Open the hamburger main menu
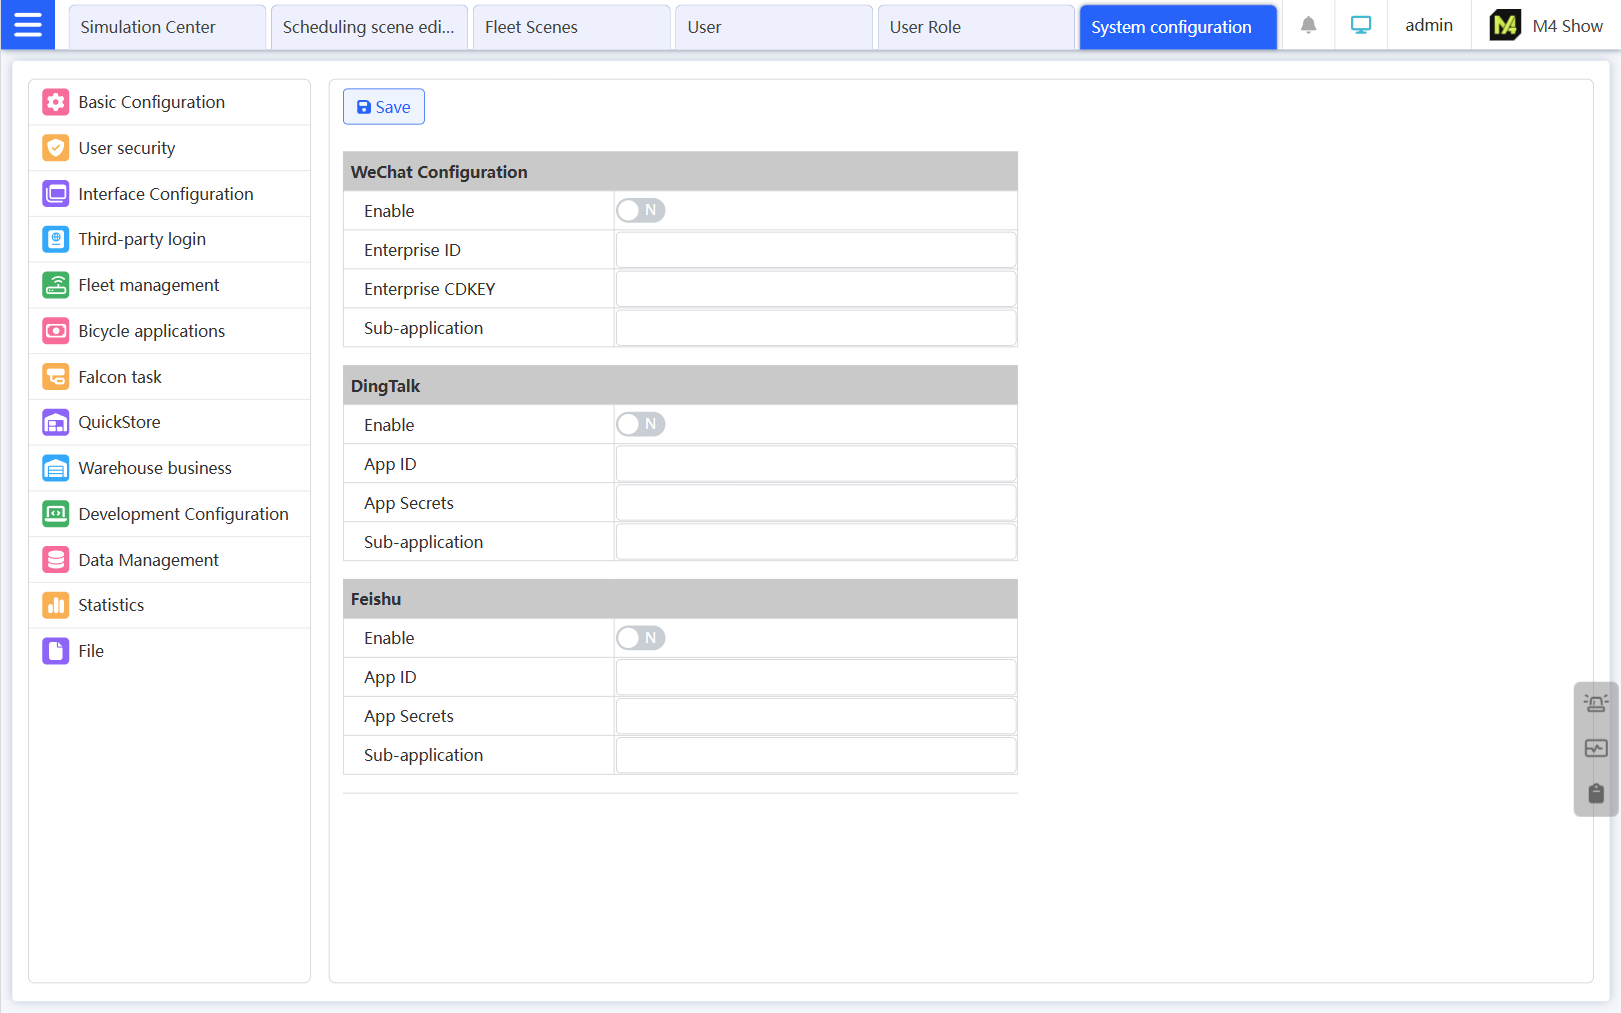 [x=28, y=25]
